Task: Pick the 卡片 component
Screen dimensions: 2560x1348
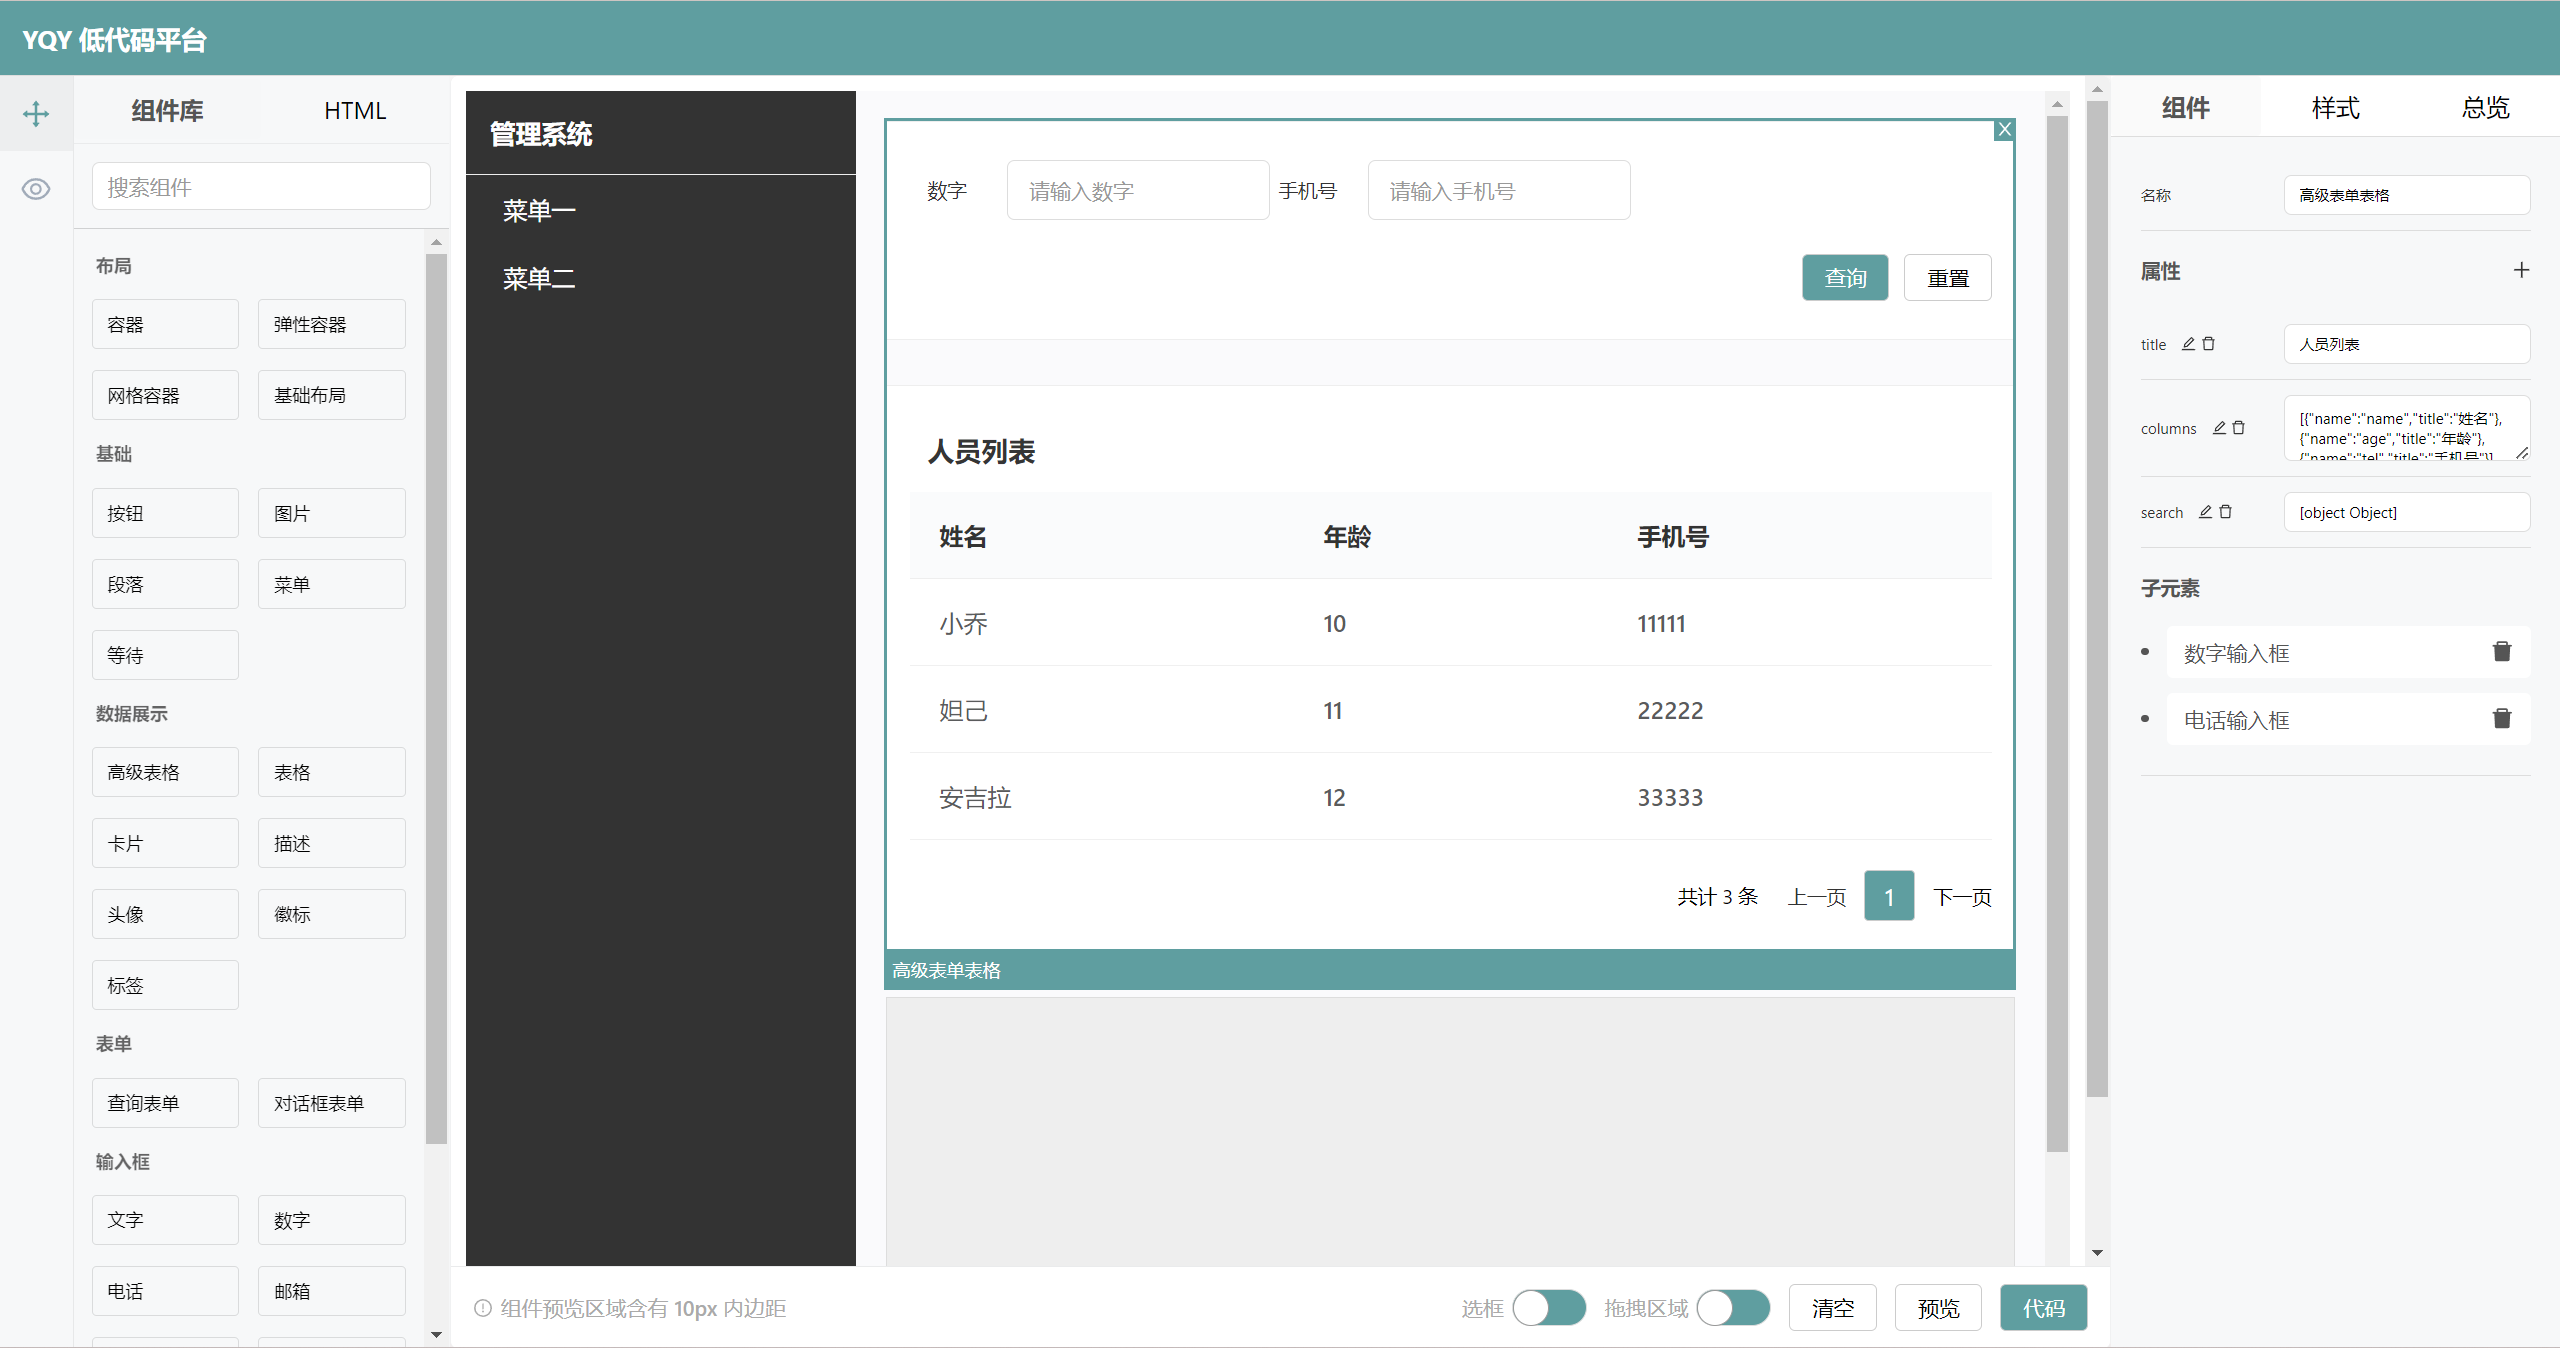Action: (165, 843)
